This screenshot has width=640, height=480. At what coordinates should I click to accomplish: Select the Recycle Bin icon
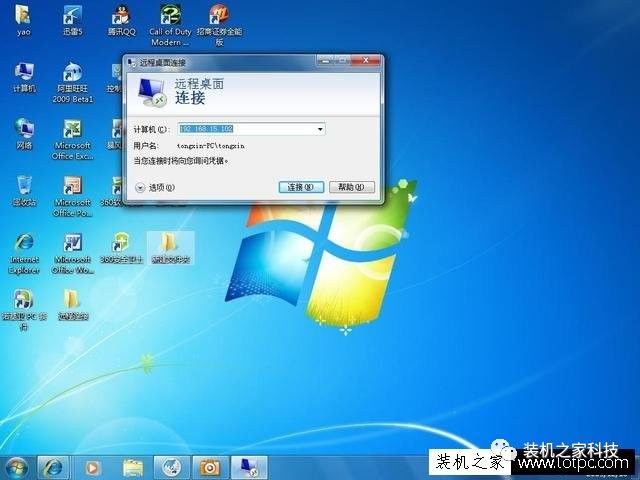pyautogui.click(x=24, y=190)
